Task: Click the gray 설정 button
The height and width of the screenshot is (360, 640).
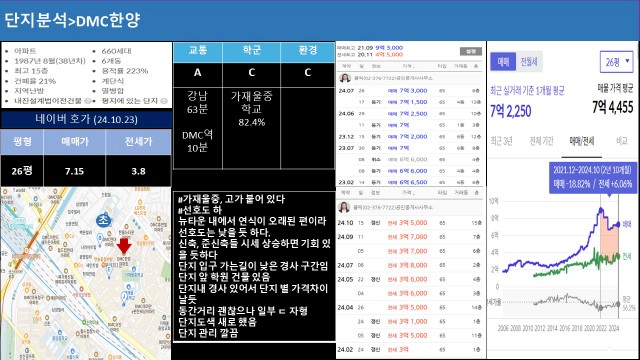Action: 471,51
